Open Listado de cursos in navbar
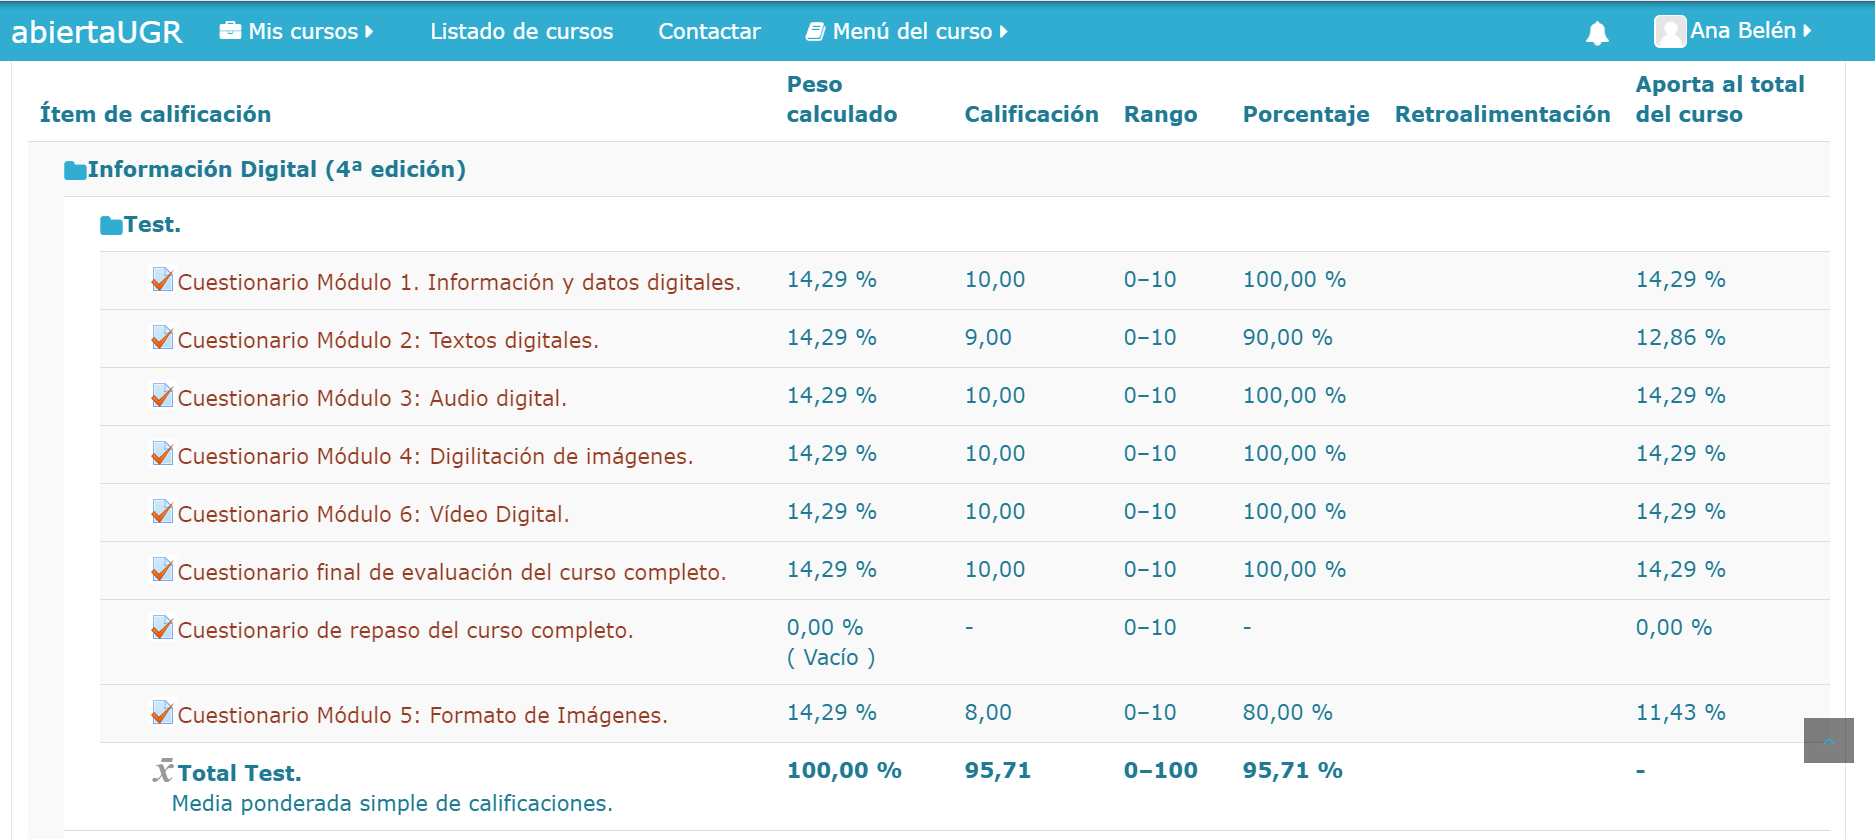 click(x=521, y=32)
